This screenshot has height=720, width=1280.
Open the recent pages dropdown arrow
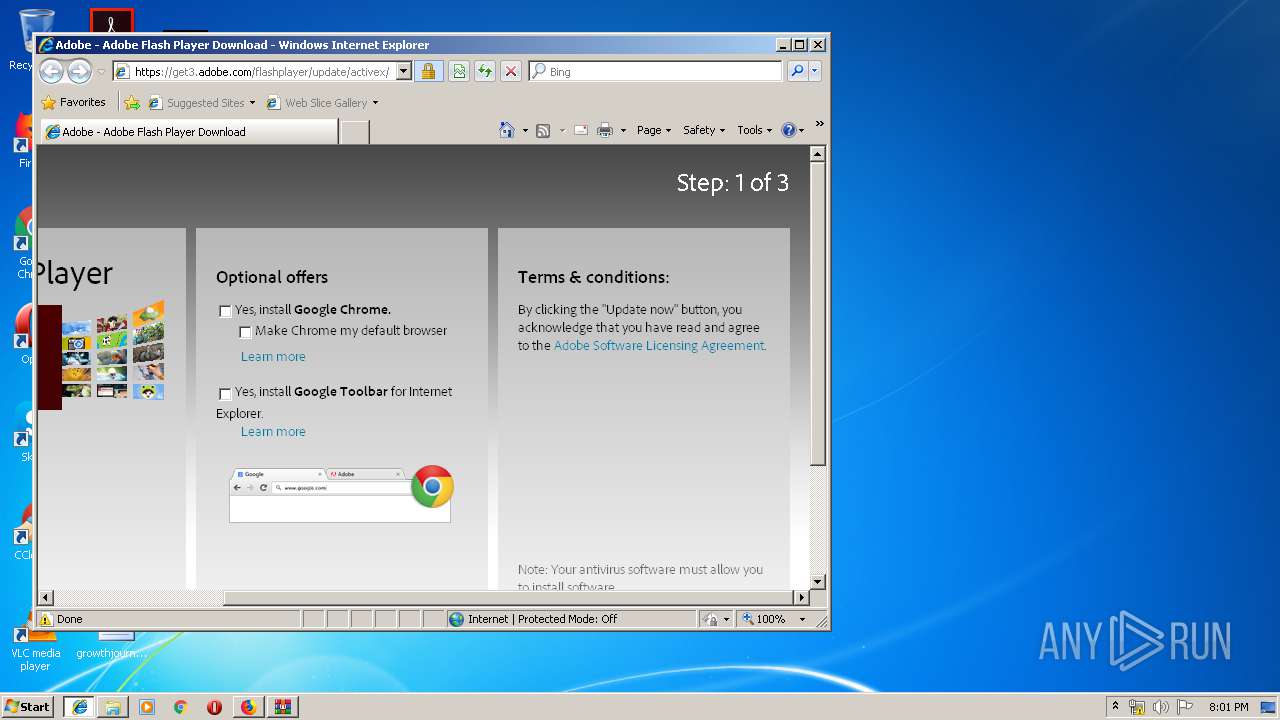[101, 72]
